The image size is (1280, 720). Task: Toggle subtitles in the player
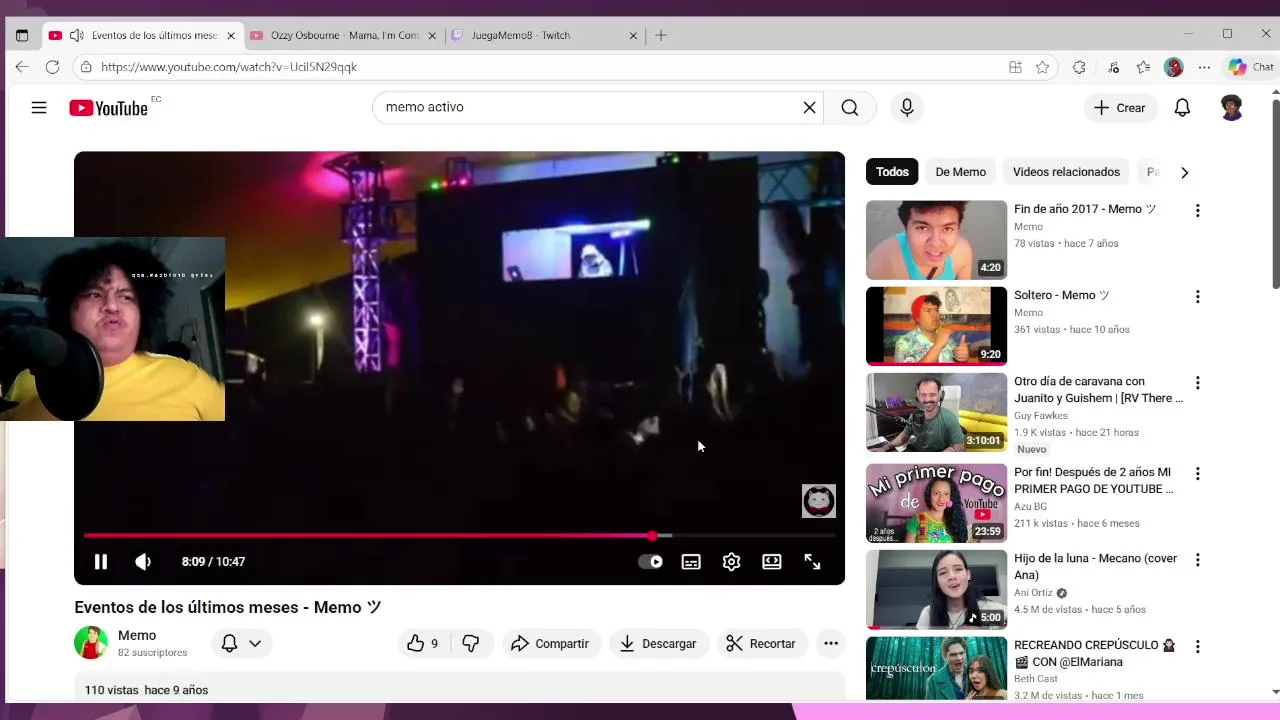tap(691, 562)
